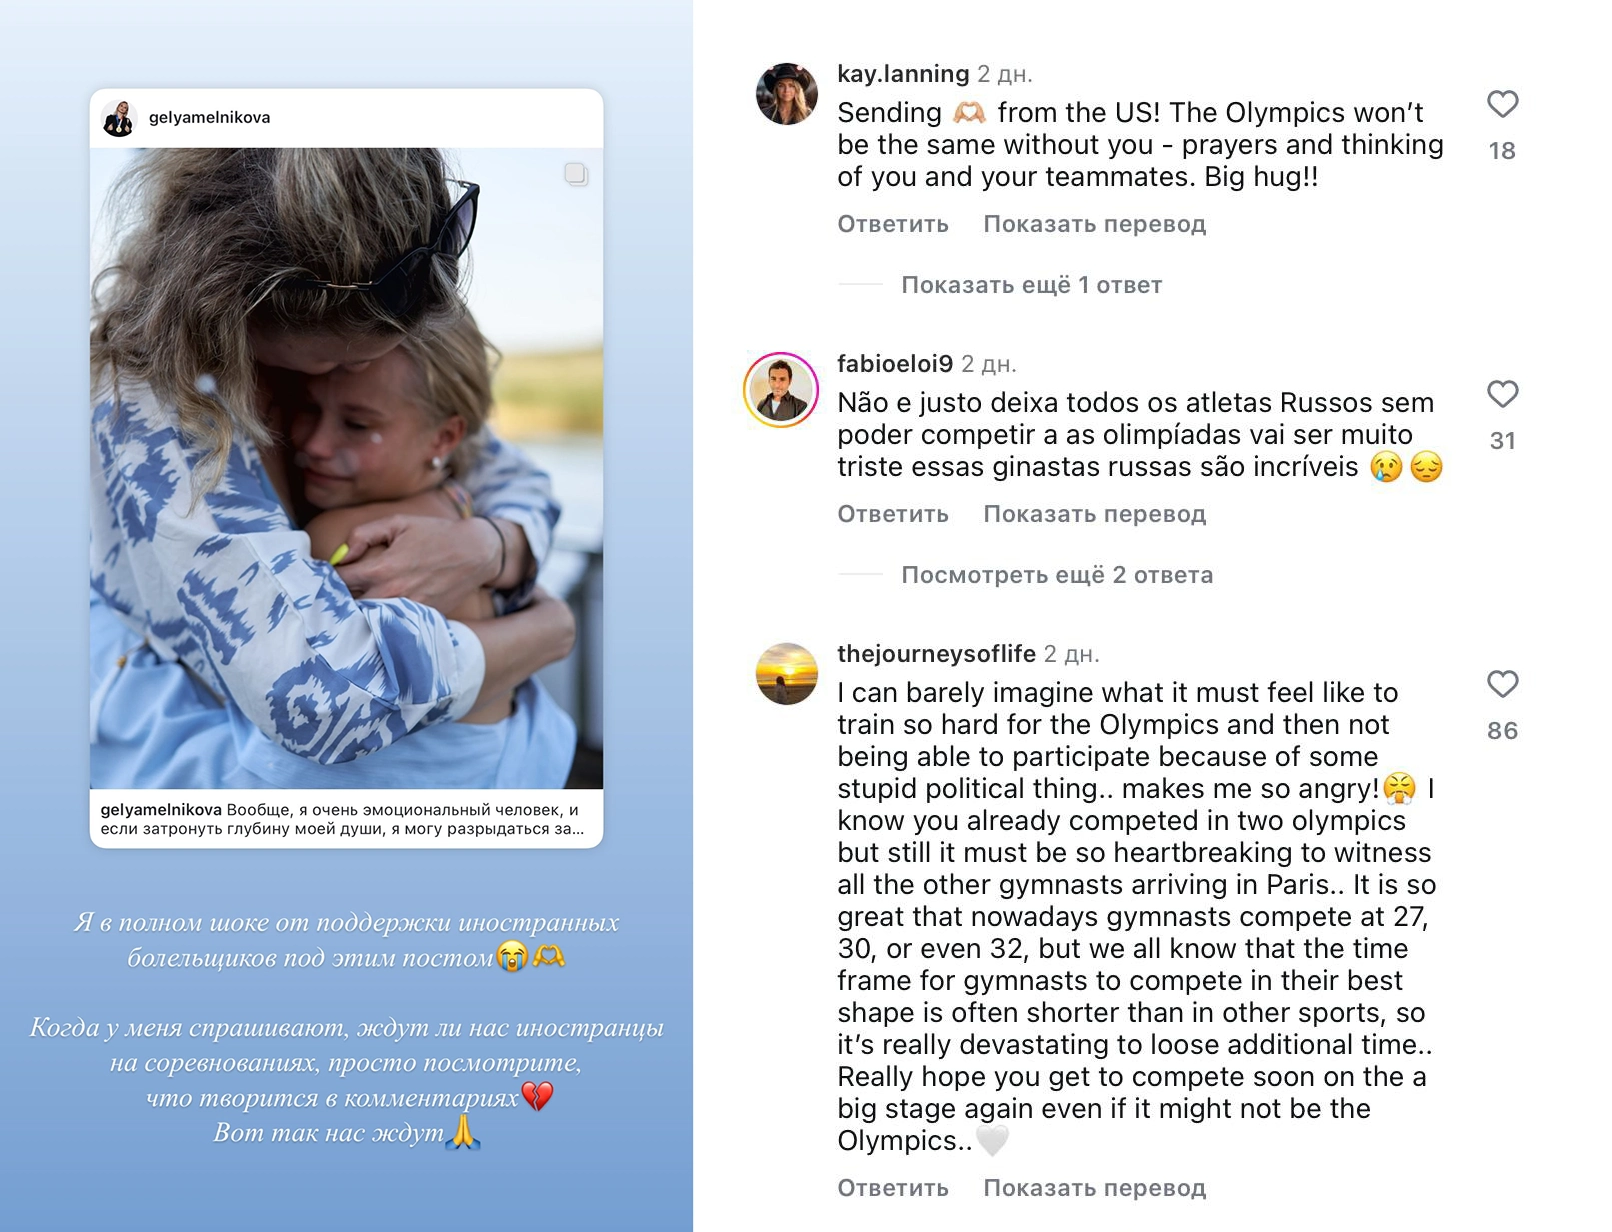Click gelyamelnikova's small avatar in post header
Image resolution: width=1612 pixels, height=1232 pixels.
120,118
